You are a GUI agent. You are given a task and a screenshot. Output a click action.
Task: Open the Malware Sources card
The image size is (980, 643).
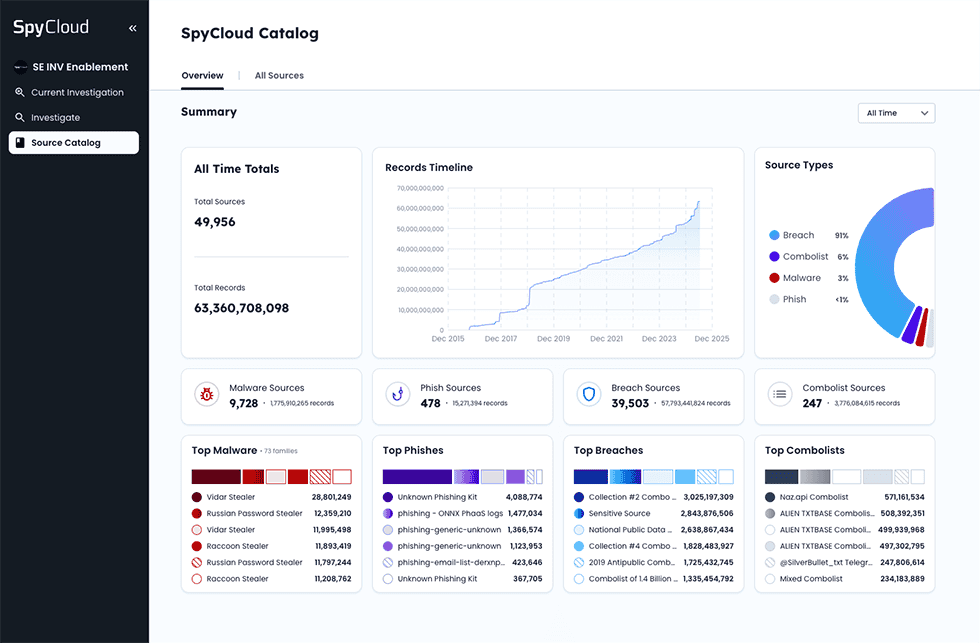tap(271, 396)
